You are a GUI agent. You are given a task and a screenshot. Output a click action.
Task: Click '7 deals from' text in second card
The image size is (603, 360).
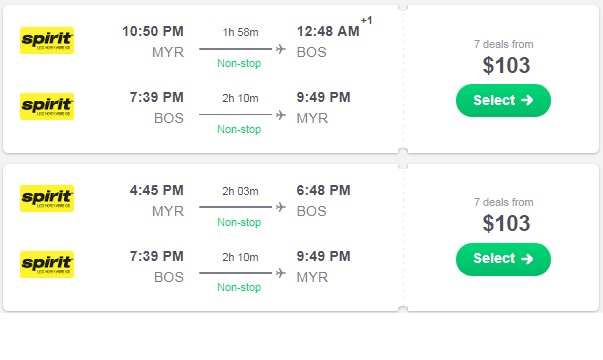tap(503, 202)
